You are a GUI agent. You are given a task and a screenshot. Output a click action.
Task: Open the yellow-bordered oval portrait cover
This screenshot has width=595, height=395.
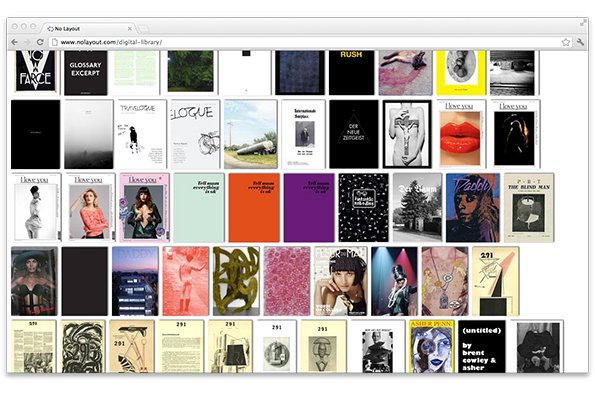[461, 72]
